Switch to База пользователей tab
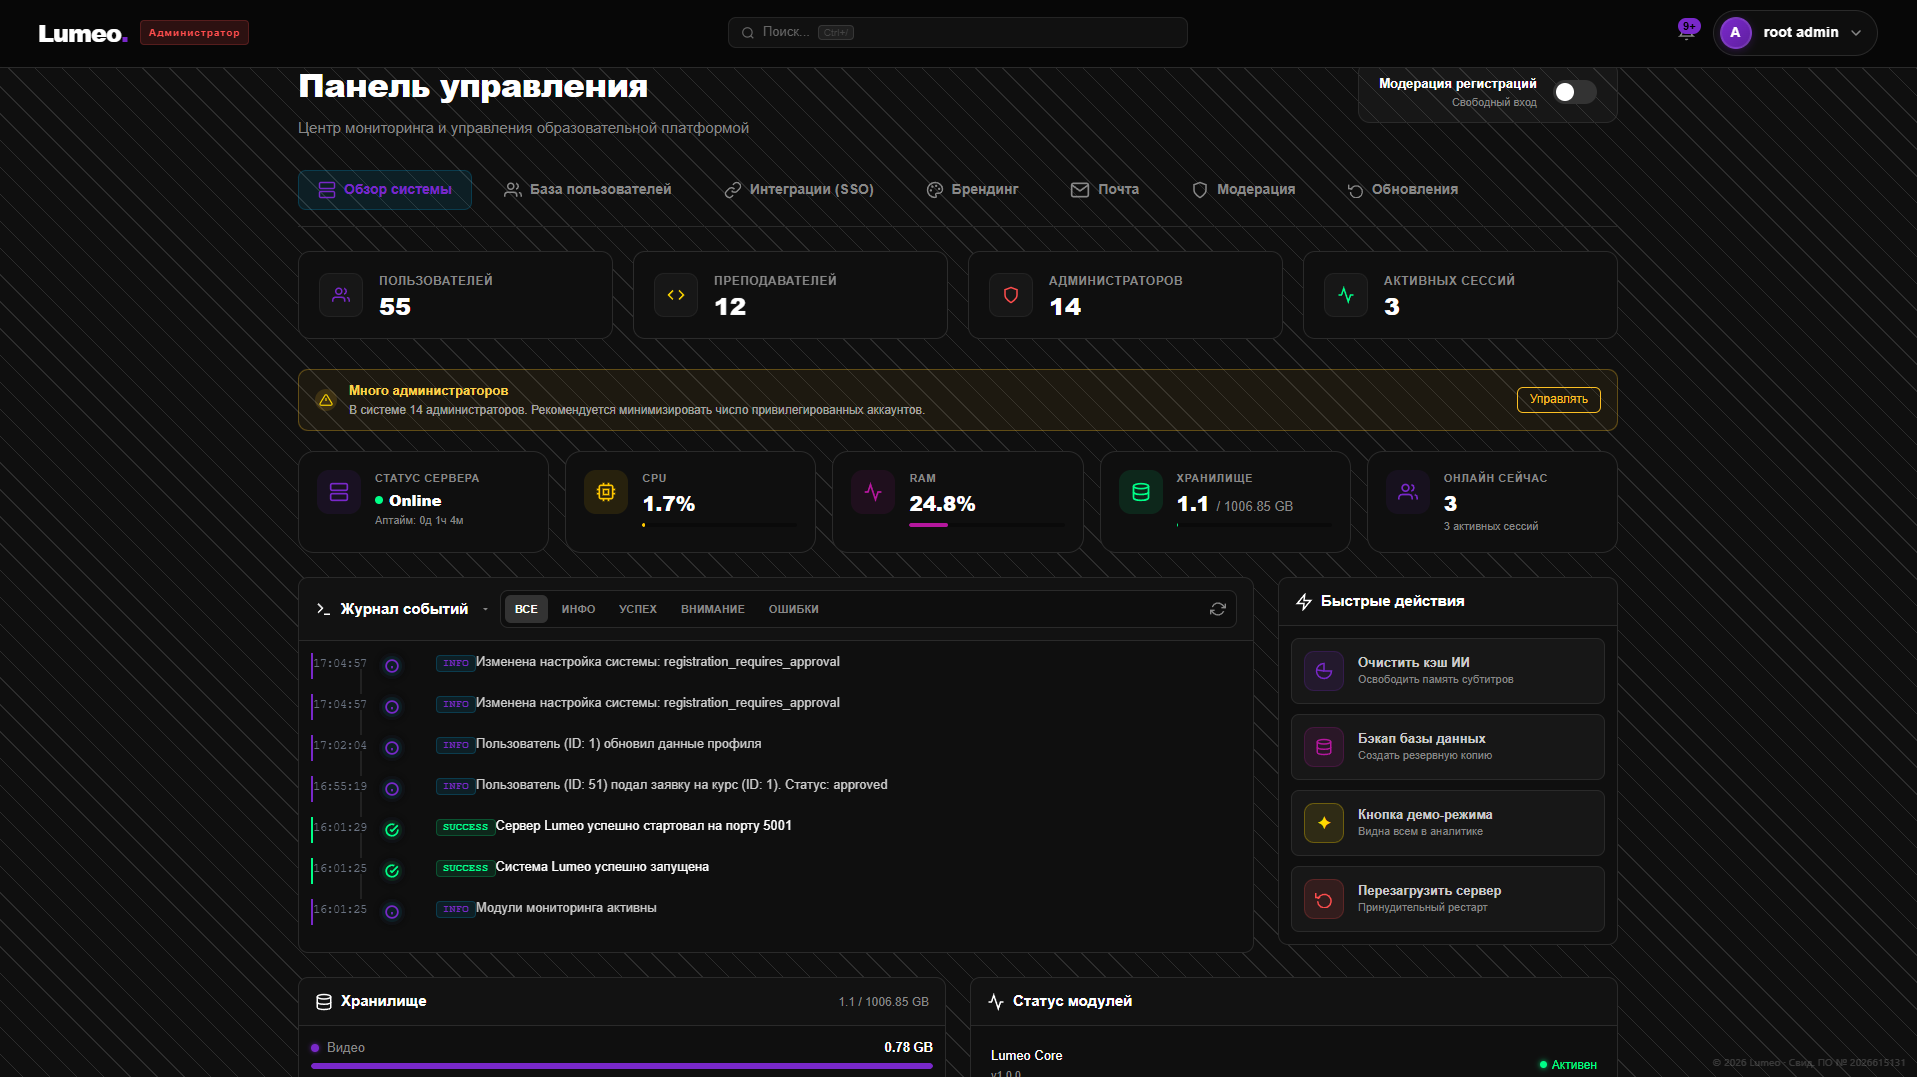Image resolution: width=1917 pixels, height=1077 pixels. 588,190
